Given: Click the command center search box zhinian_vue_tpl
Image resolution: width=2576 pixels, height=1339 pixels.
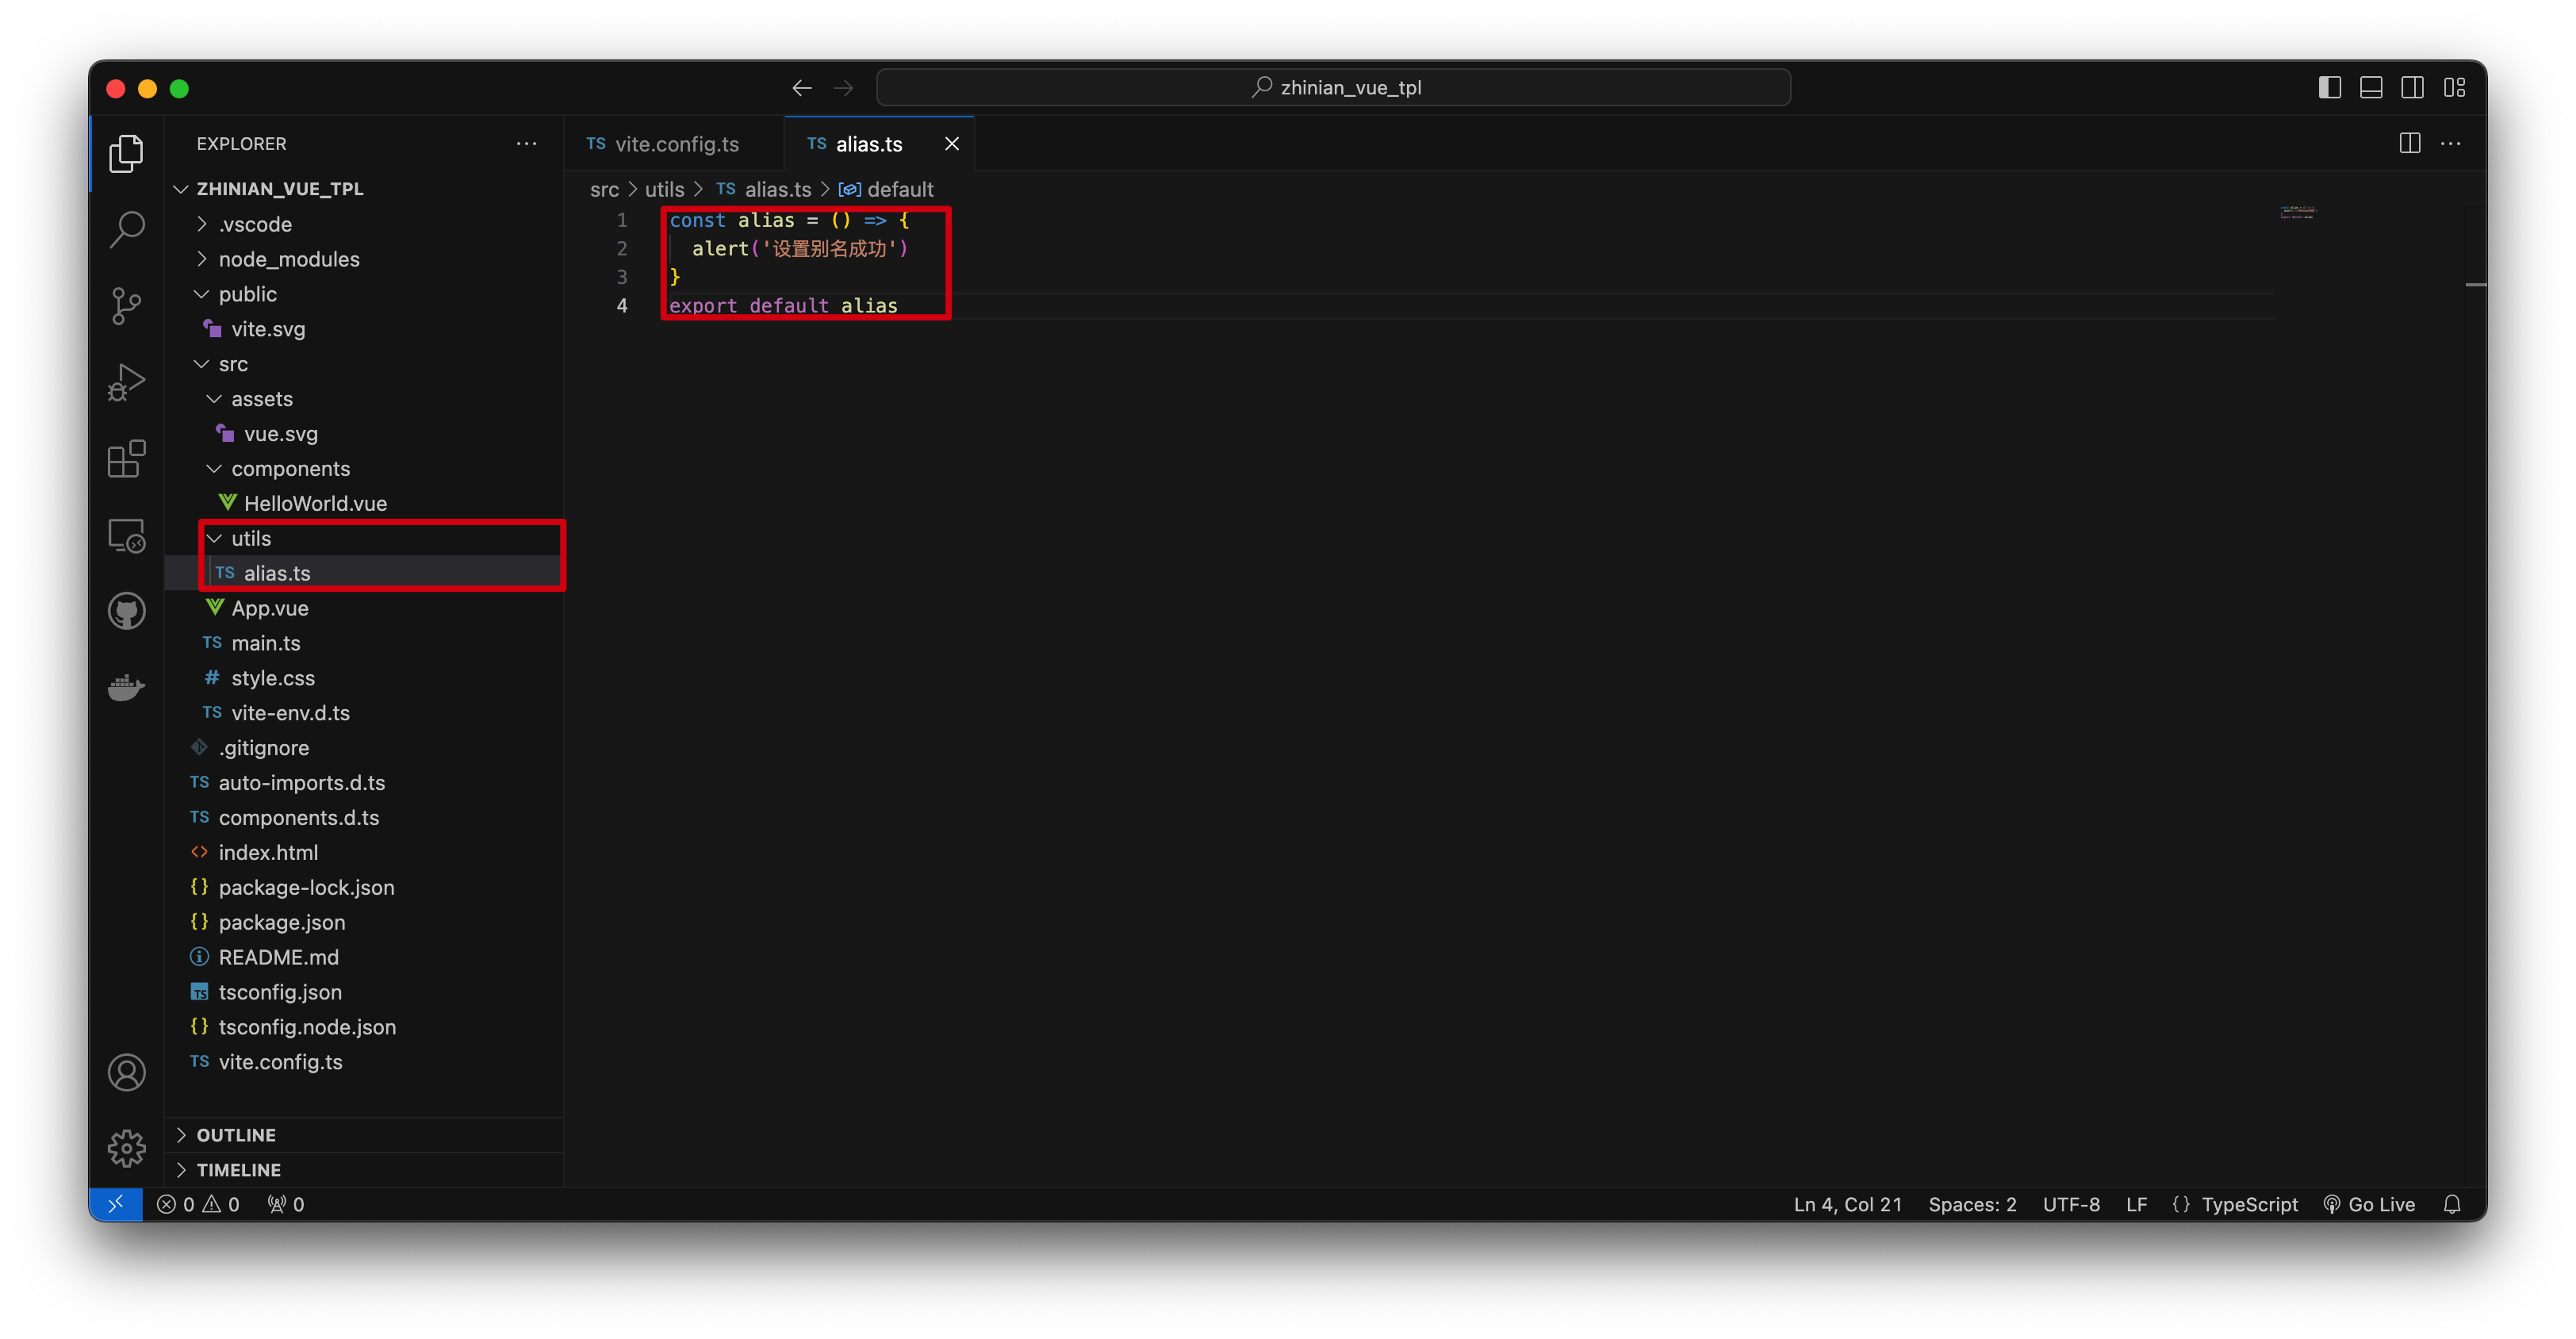Looking at the screenshot, I should point(1333,88).
